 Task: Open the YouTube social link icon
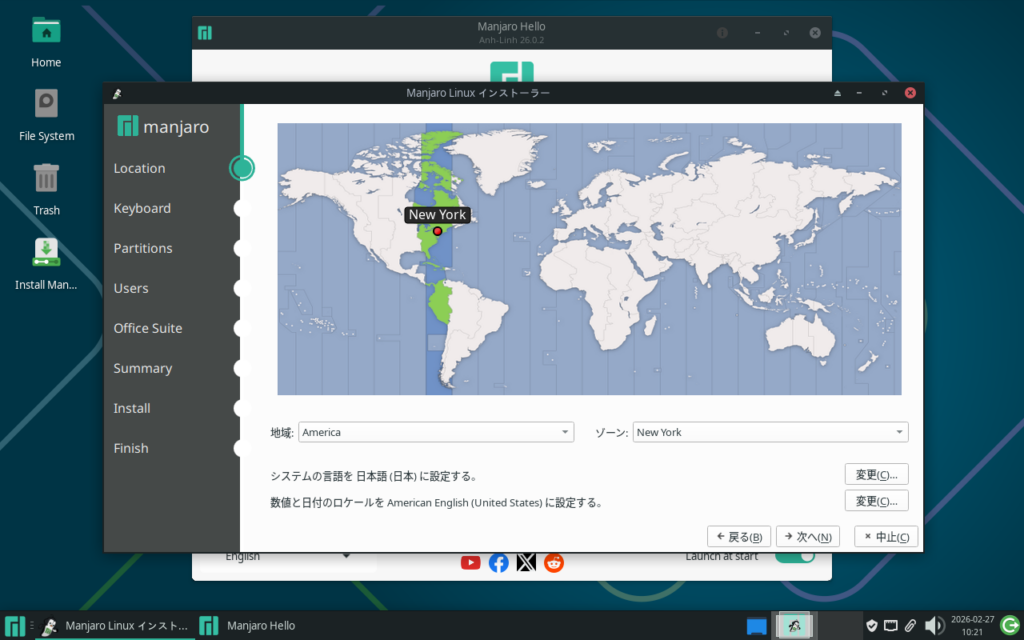[x=470, y=562]
